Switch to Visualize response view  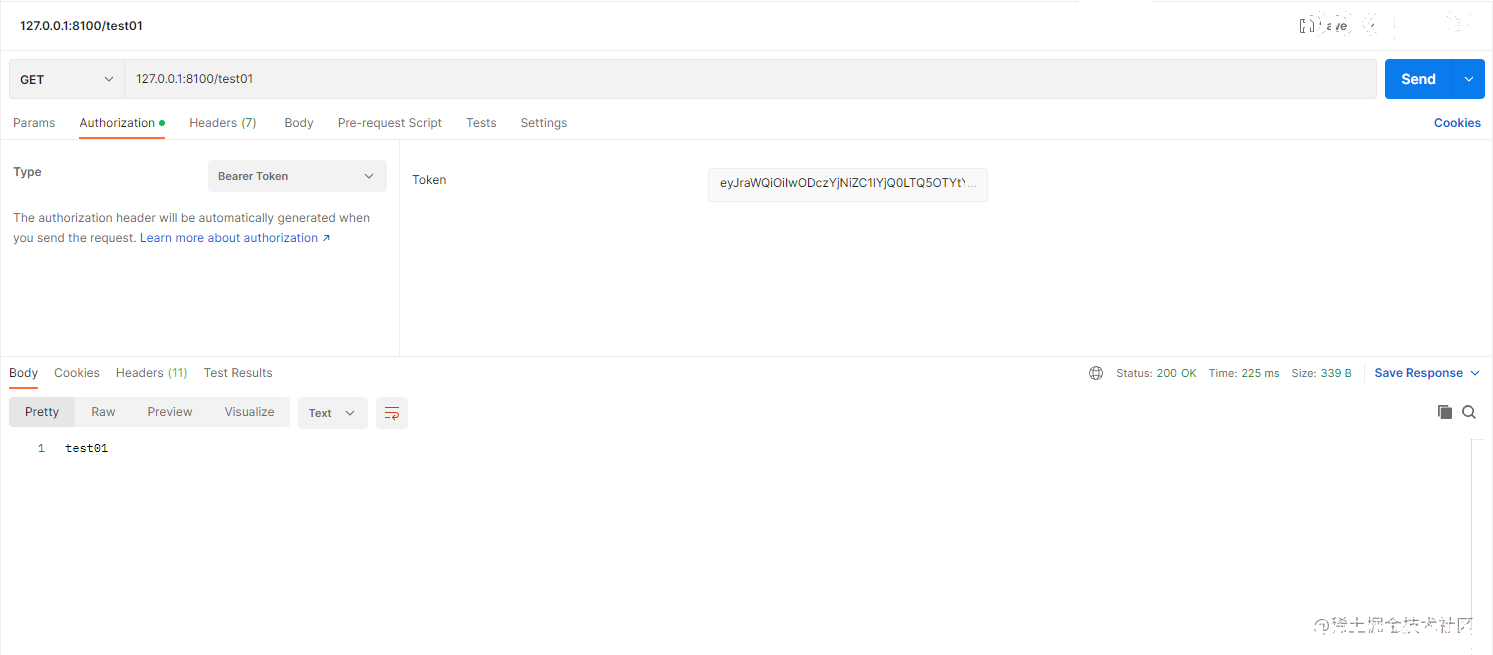(249, 412)
